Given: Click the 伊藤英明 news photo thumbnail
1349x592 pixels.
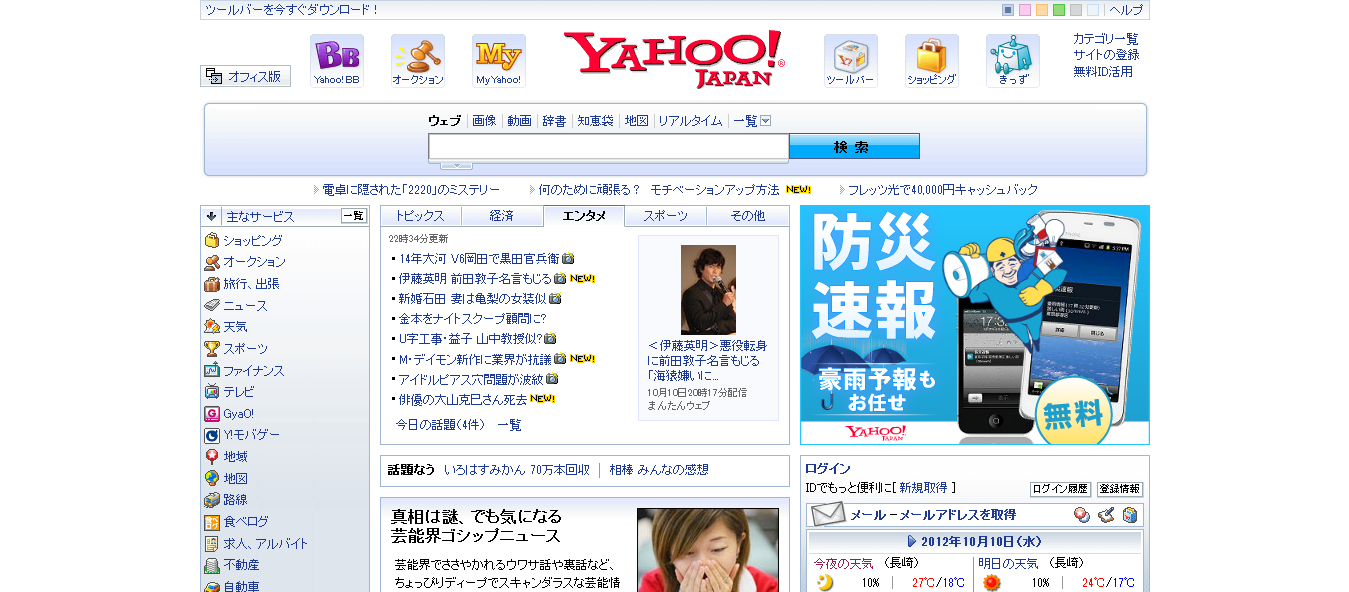Looking at the screenshot, I should 708,290.
